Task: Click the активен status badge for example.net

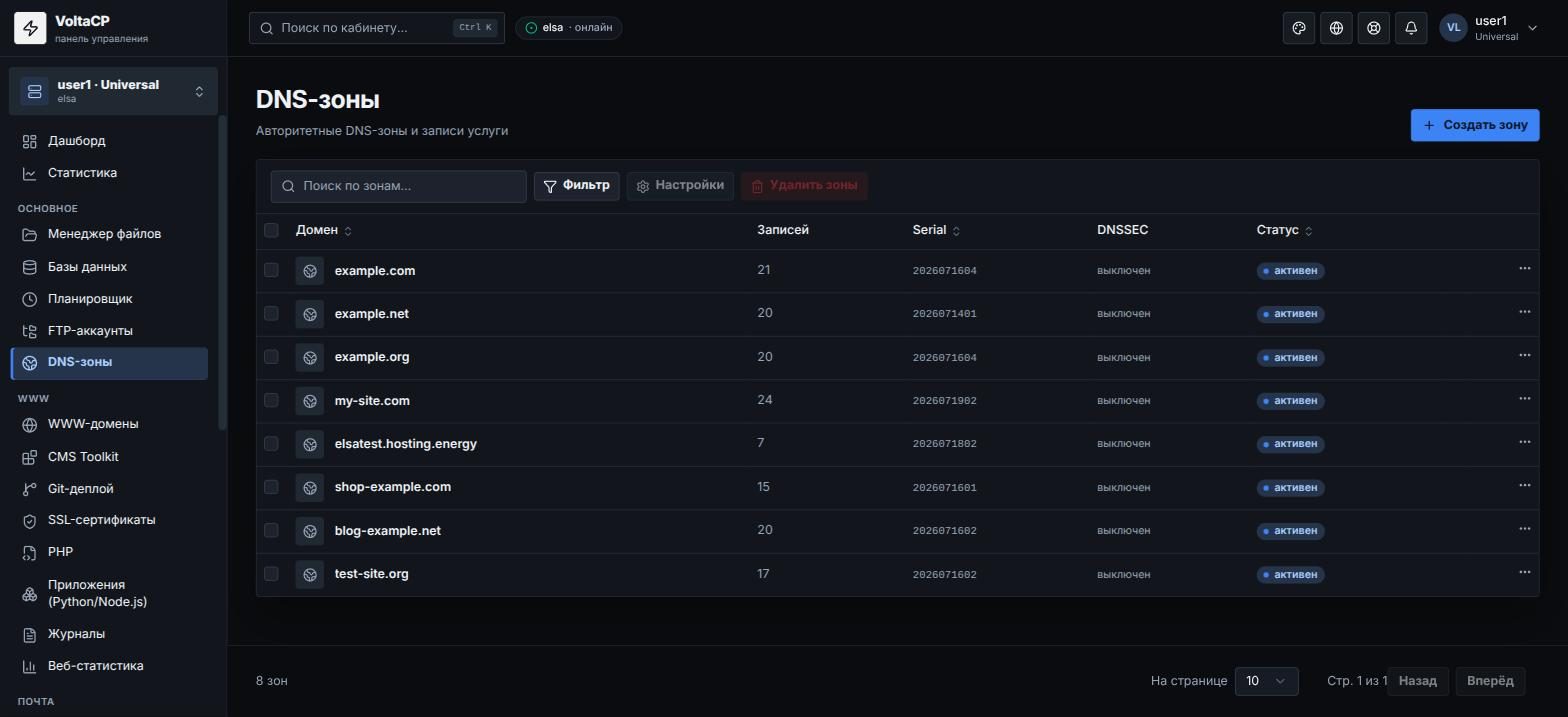Action: click(x=1290, y=314)
